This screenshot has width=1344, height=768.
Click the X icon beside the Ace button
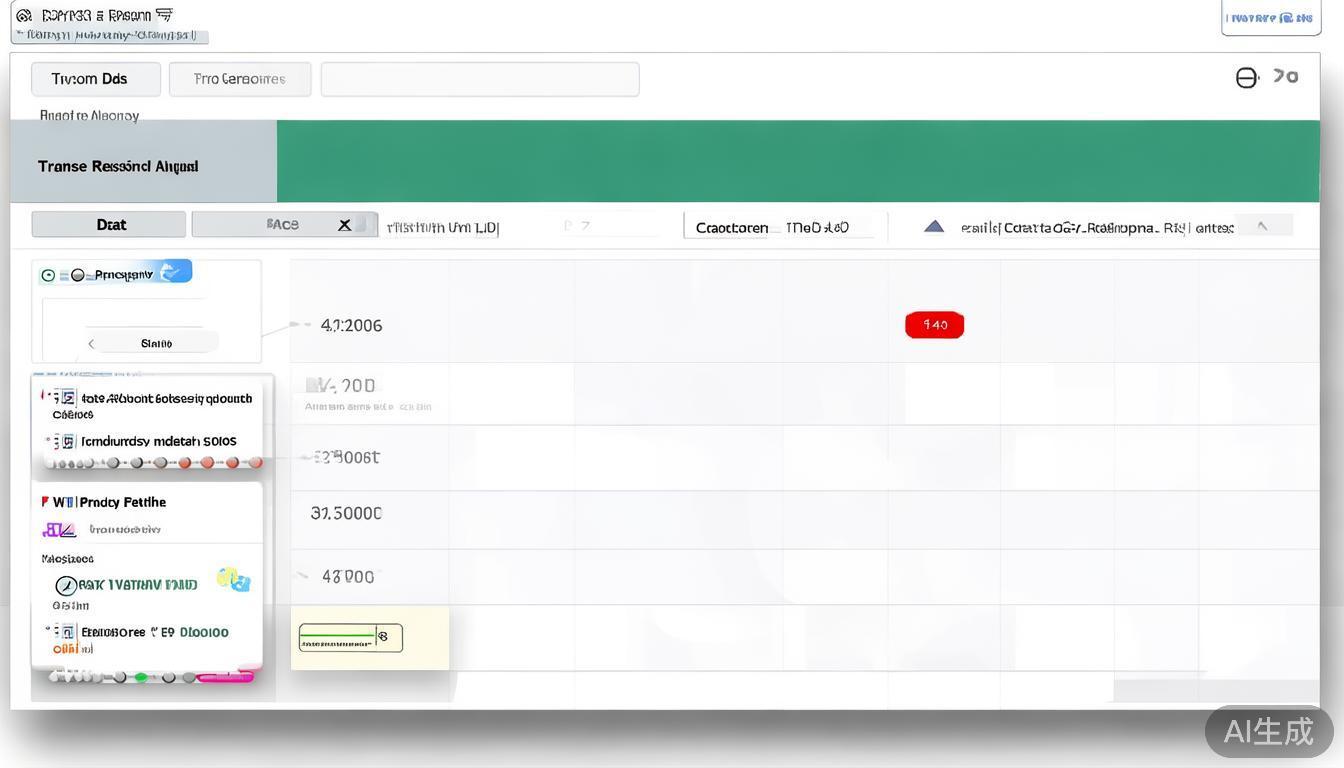point(344,225)
